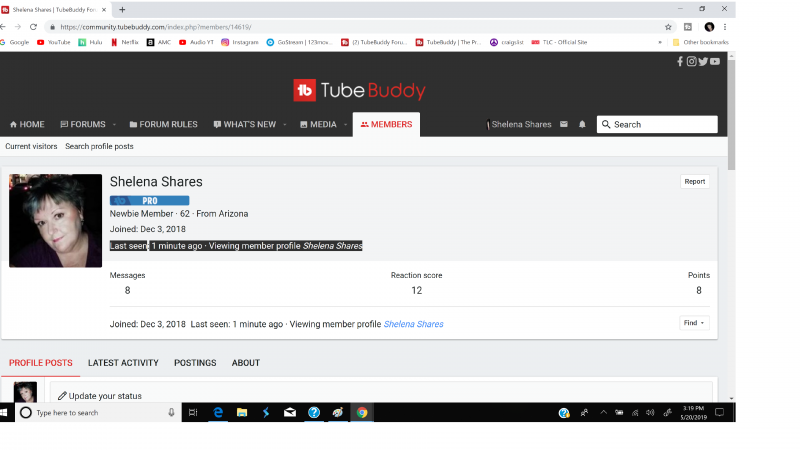
Task: Open the Facebook social icon
Action: 680,61
